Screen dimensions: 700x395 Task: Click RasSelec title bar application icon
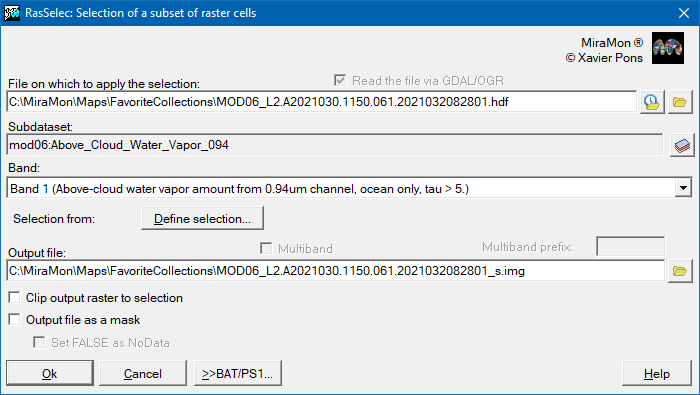[12, 13]
